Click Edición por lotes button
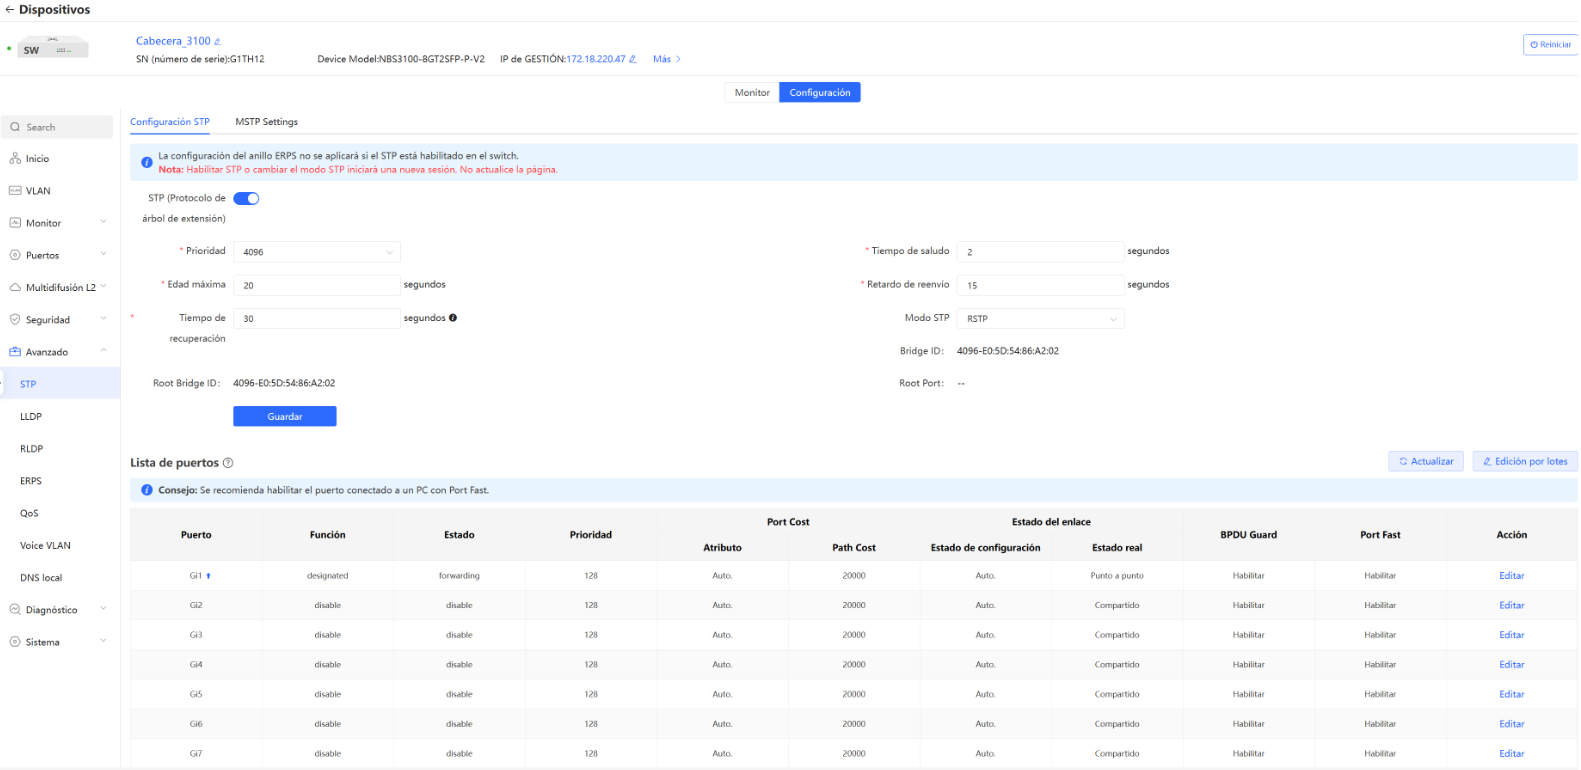This screenshot has height=770, width=1581. coord(1525,462)
